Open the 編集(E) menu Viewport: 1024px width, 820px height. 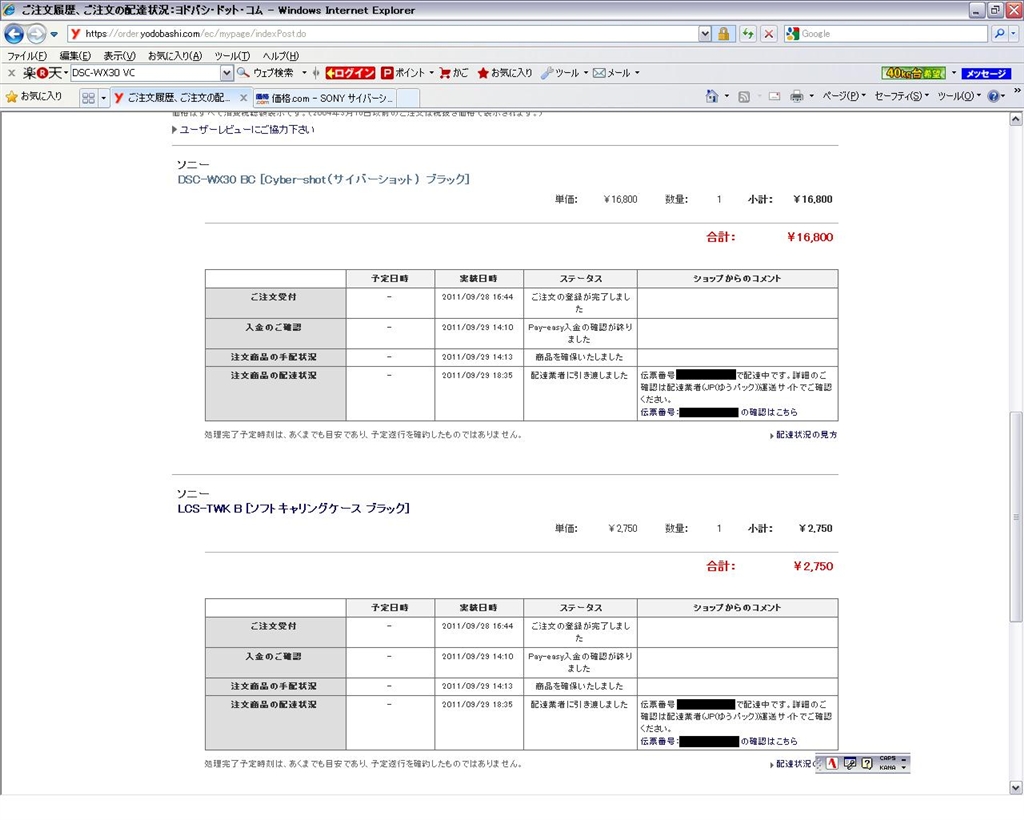[x=75, y=55]
